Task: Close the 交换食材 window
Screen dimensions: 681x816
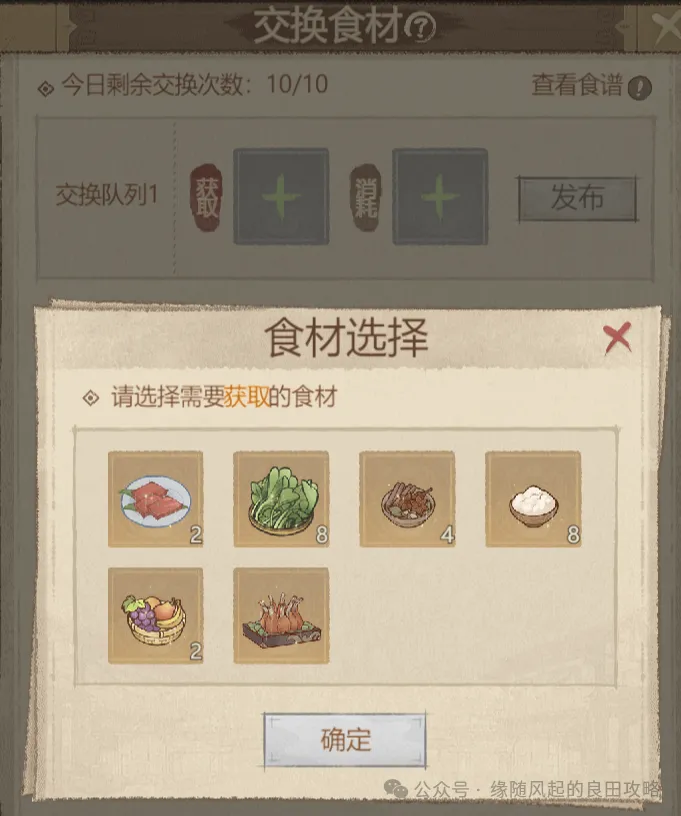Action: (x=666, y=26)
